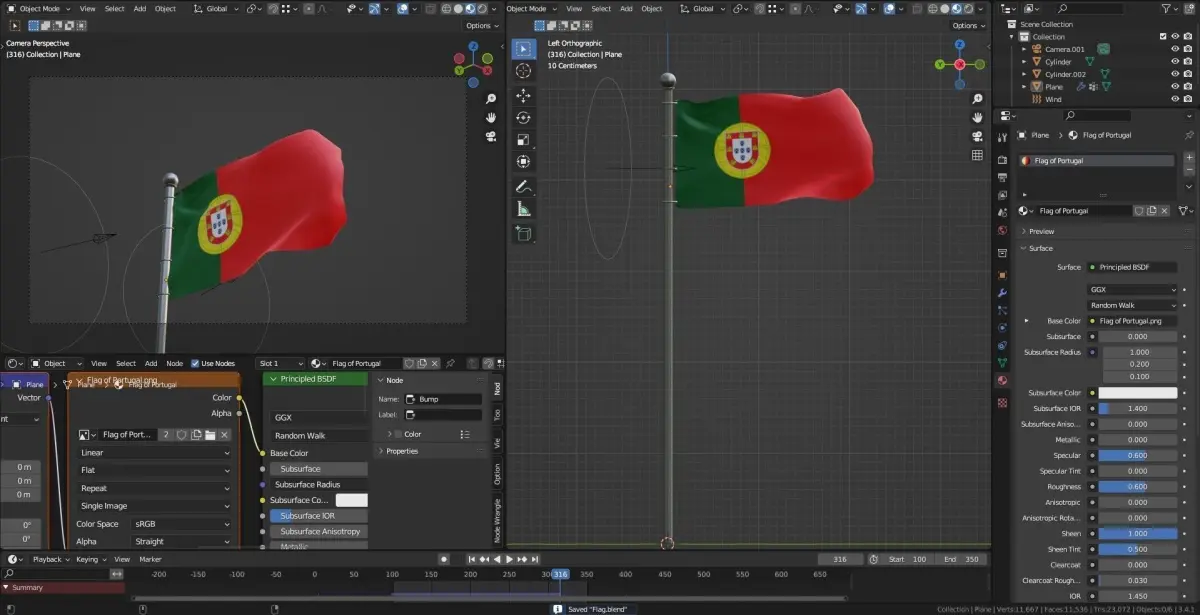
Task: Open Global transform orientation dropdown in right viewport
Action: pyautogui.click(x=704, y=8)
